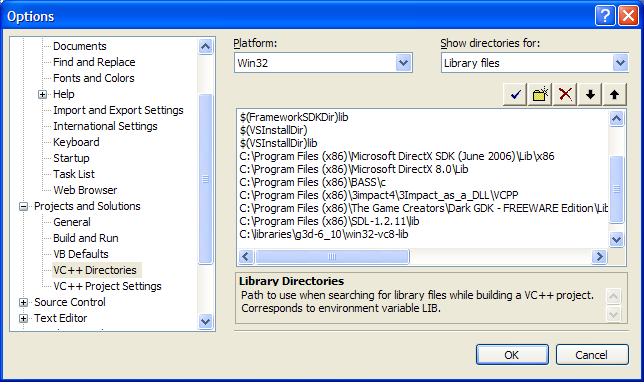Click the options tree vertical scrollbar thumb
The width and height of the screenshot is (644, 382).
tap(205, 179)
